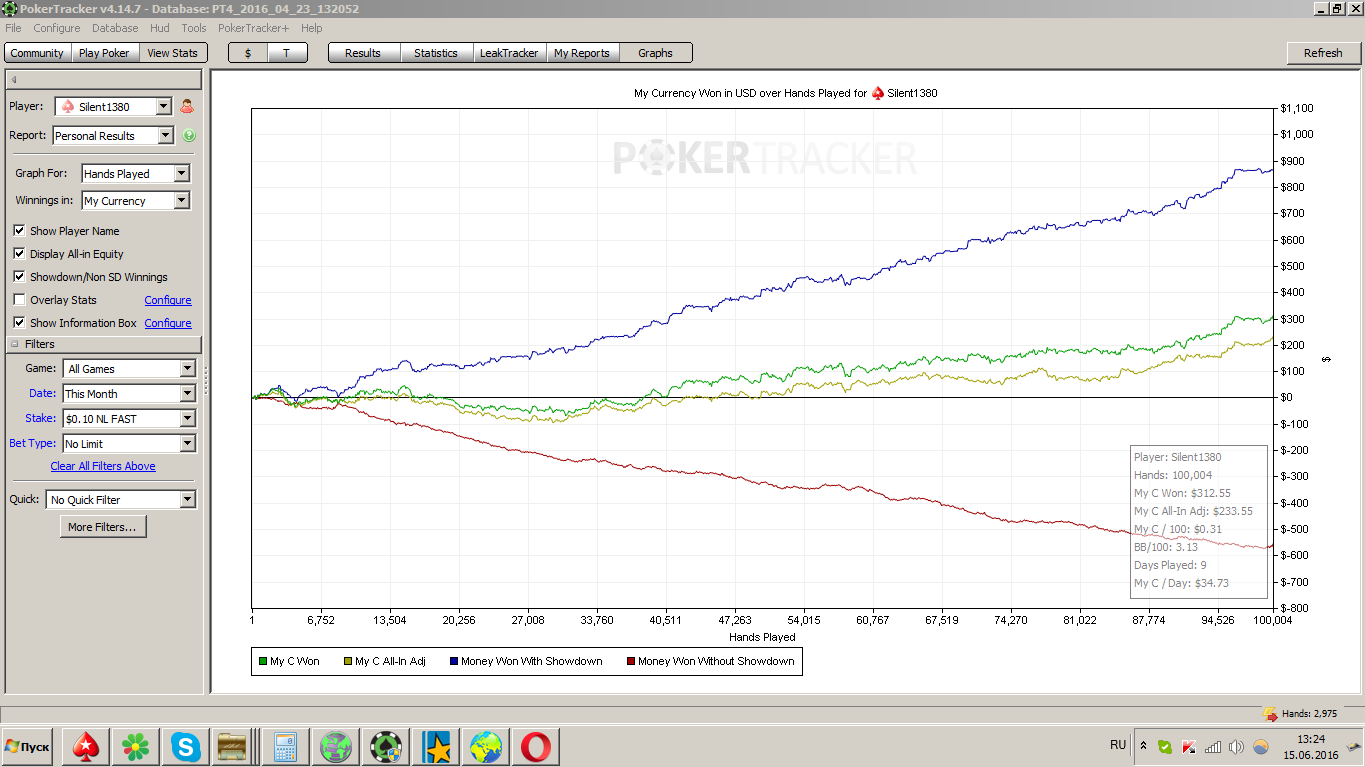Image resolution: width=1365 pixels, height=767 pixels.
Task: Click the hands import icon in status bar
Action: pos(1270,714)
